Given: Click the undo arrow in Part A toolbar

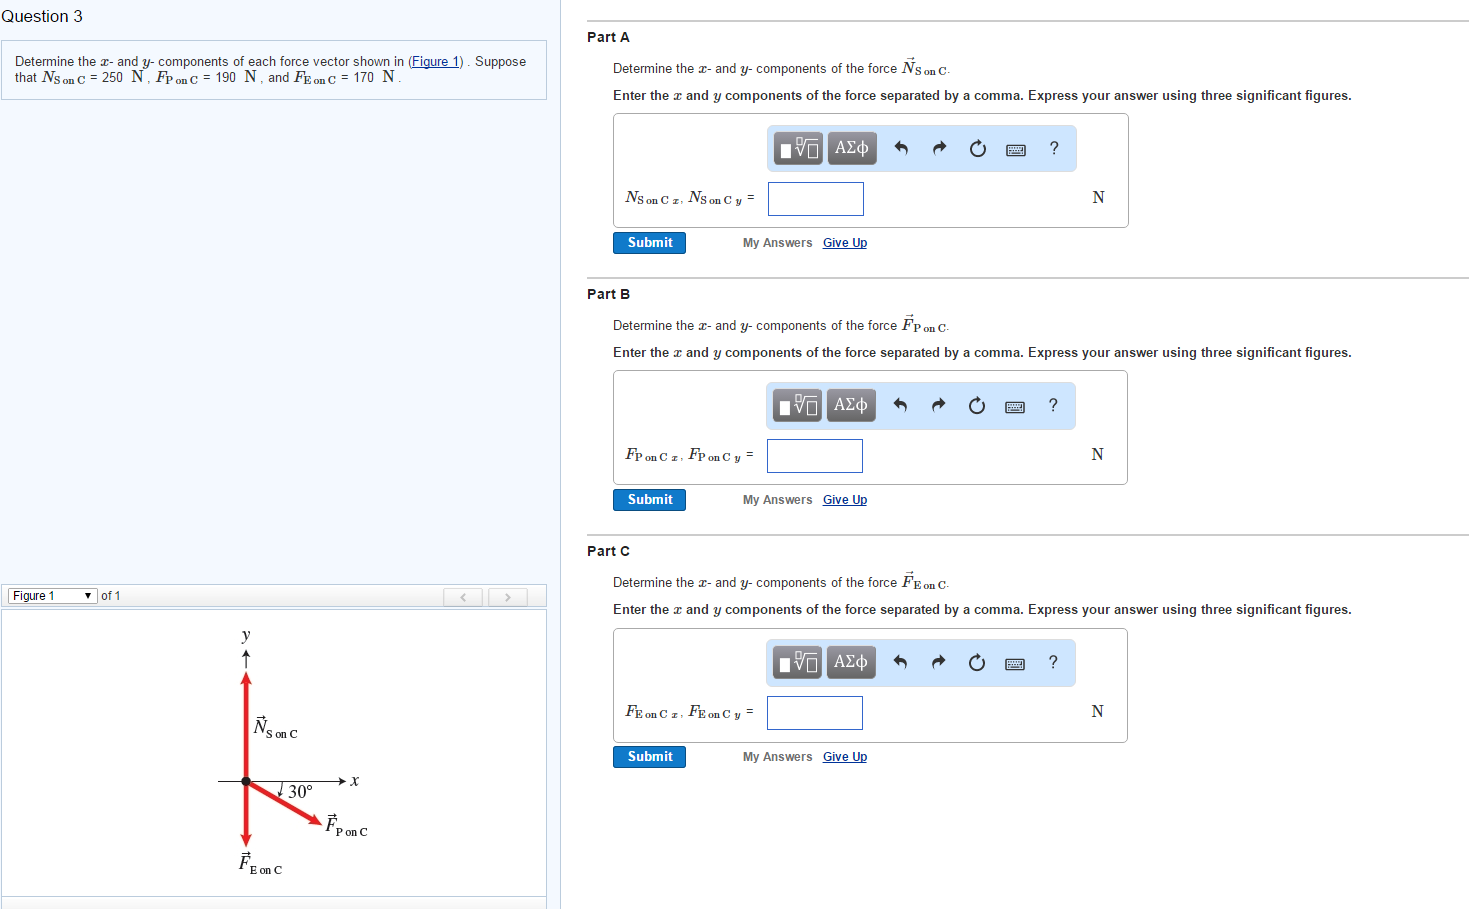Looking at the screenshot, I should point(900,148).
